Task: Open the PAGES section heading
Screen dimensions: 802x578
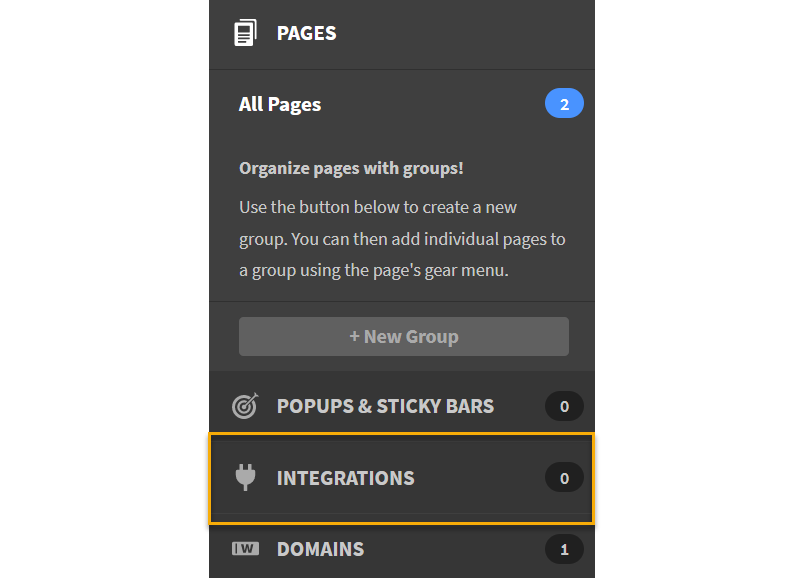Action: (306, 33)
